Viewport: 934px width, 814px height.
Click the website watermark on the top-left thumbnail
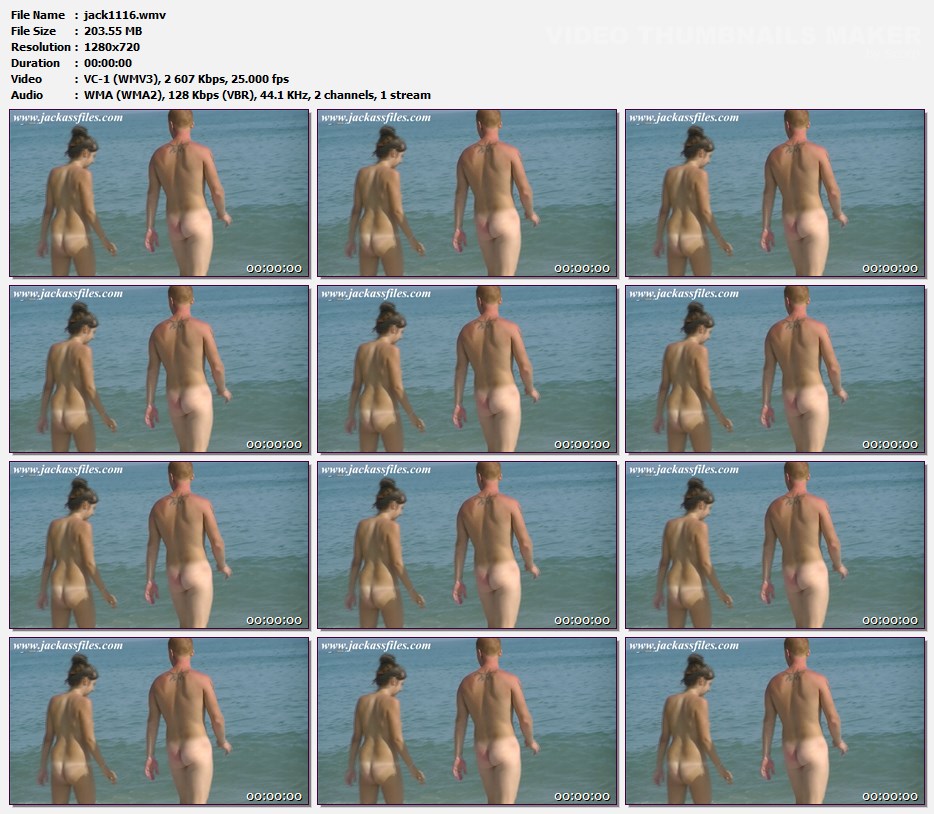tap(68, 118)
